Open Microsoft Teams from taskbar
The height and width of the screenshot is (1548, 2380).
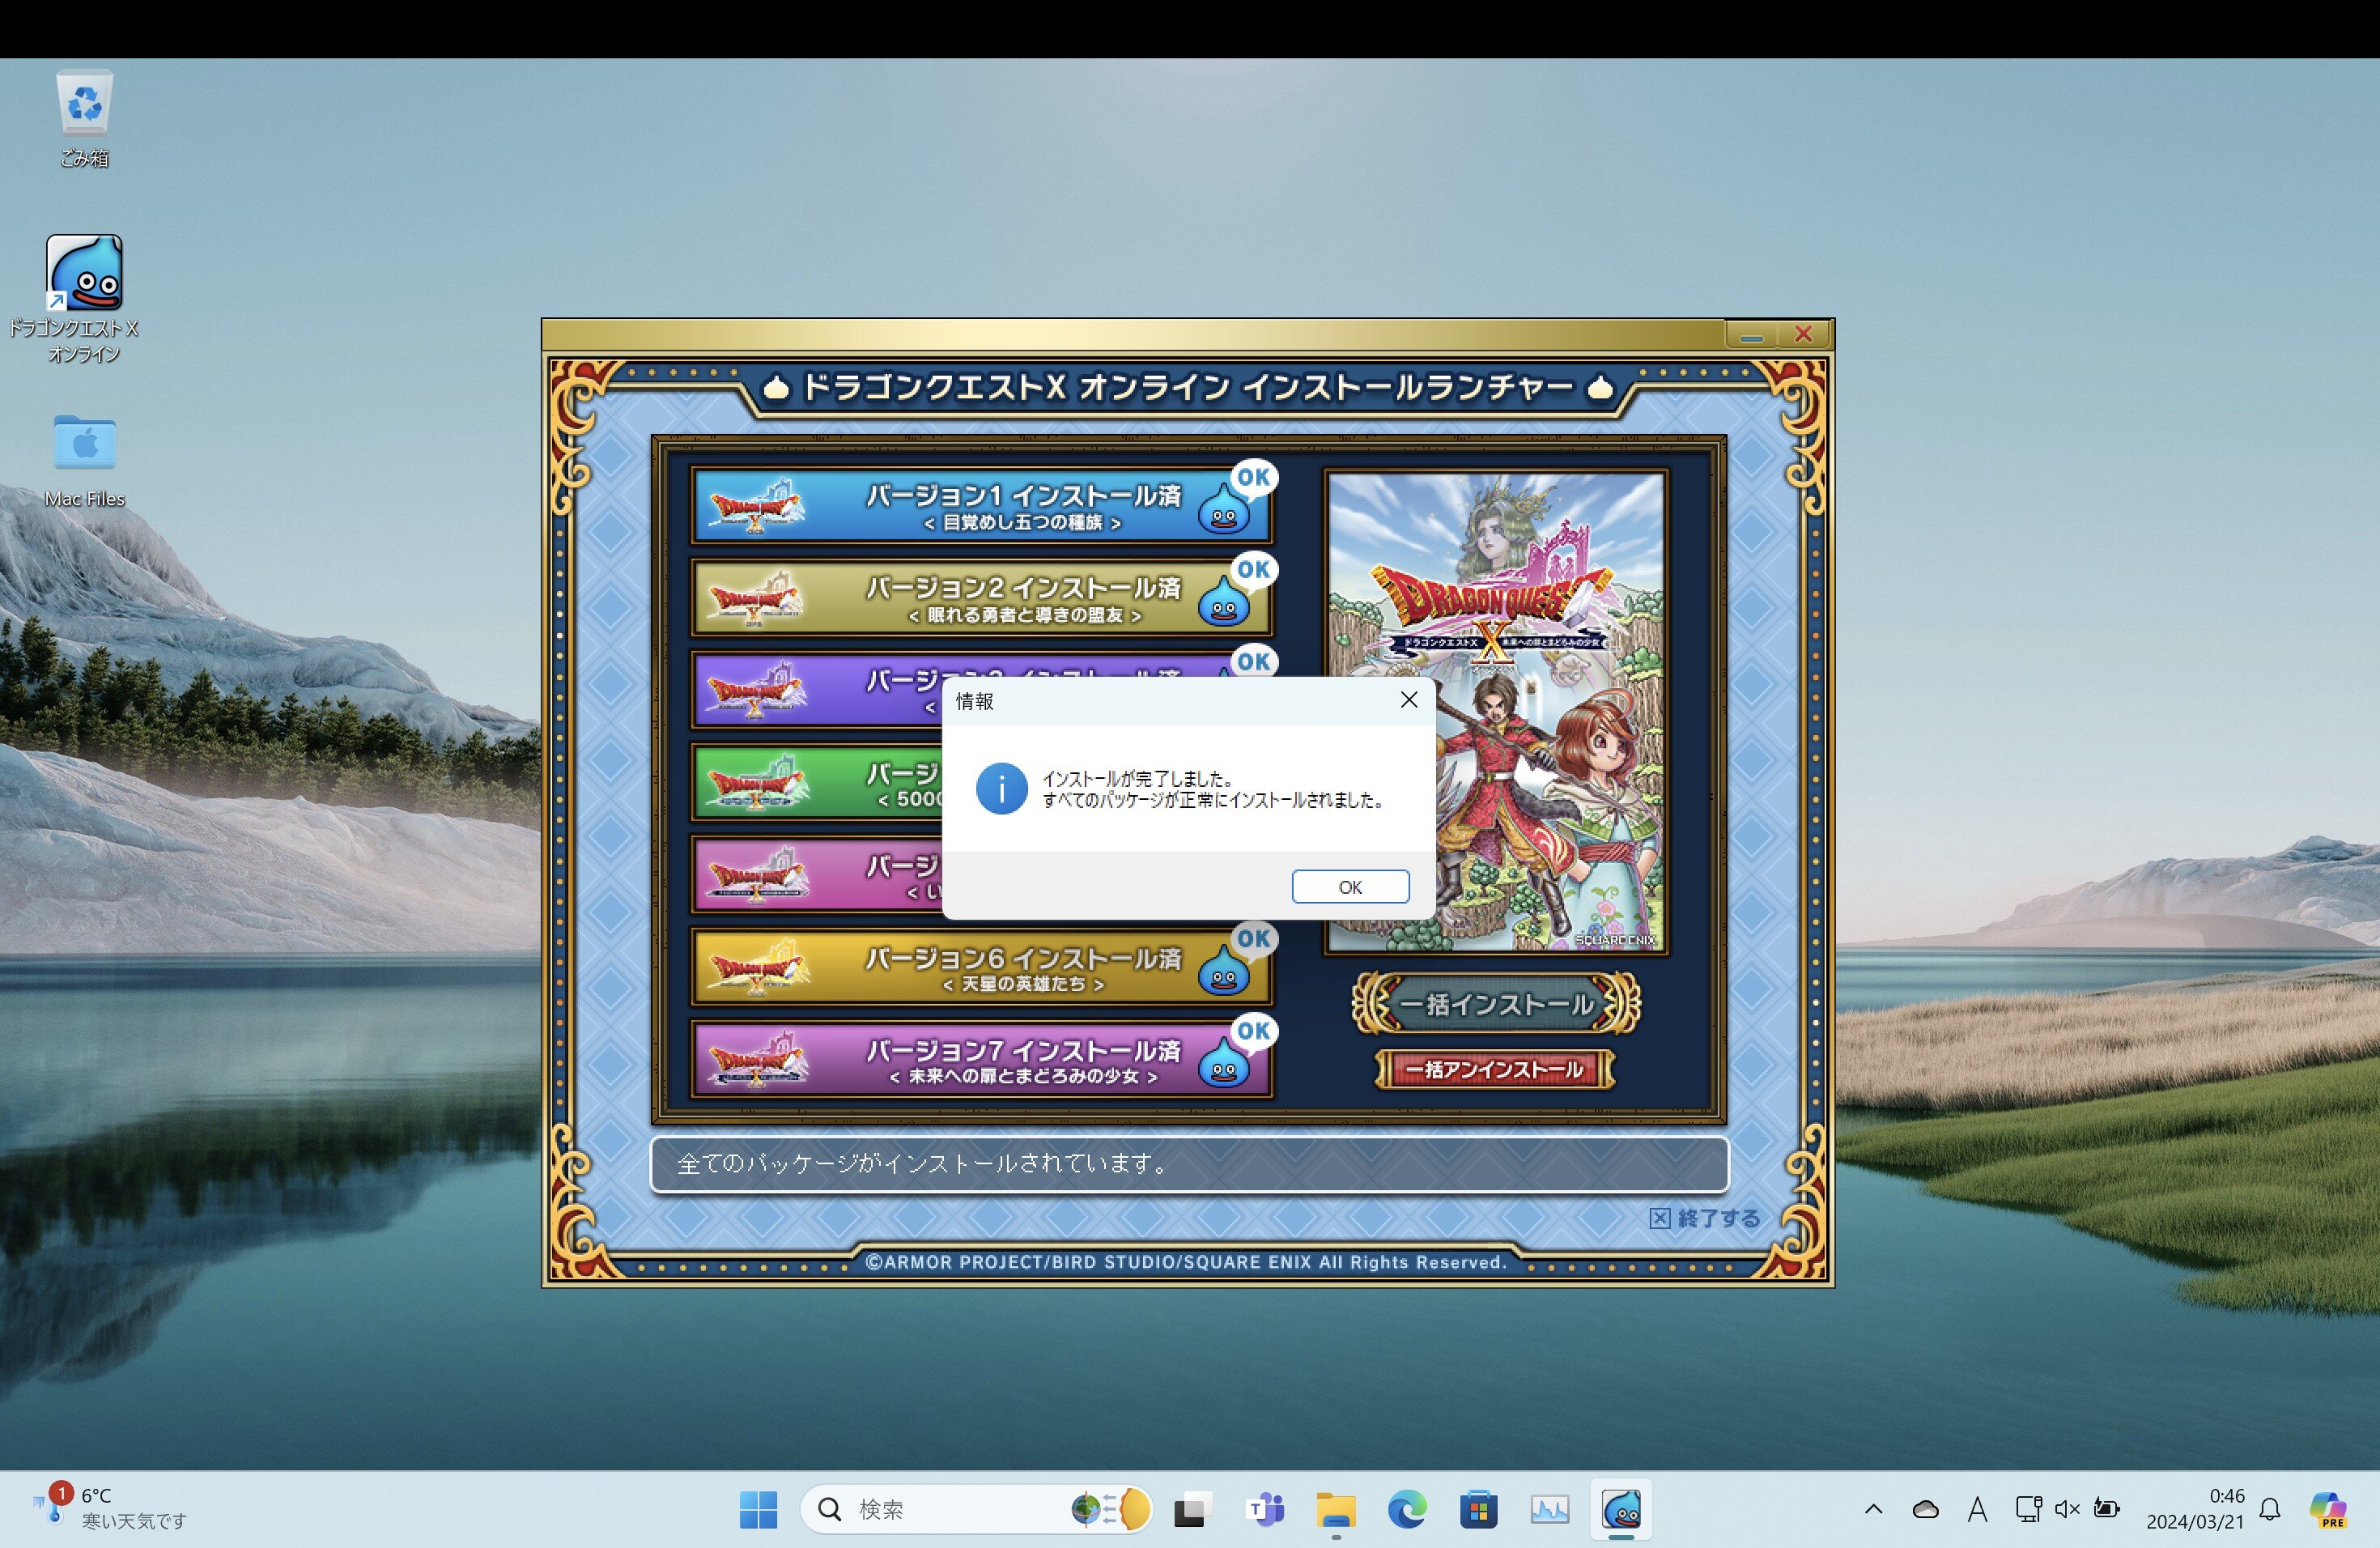pyautogui.click(x=1265, y=1509)
